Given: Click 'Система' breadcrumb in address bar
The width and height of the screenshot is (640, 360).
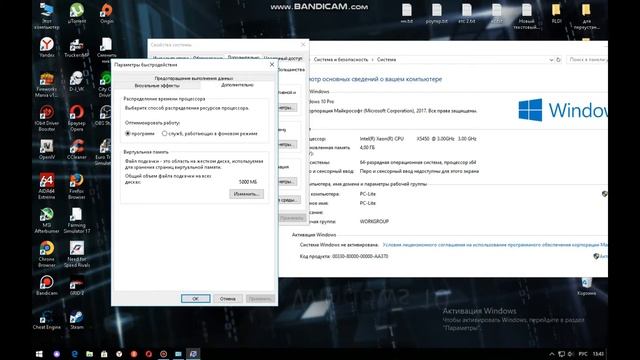Looking at the screenshot, I should pyautogui.click(x=386, y=60).
